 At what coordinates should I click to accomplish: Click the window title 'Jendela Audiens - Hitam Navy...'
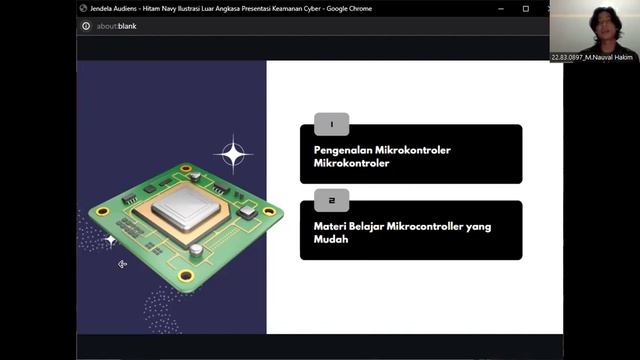231,9
